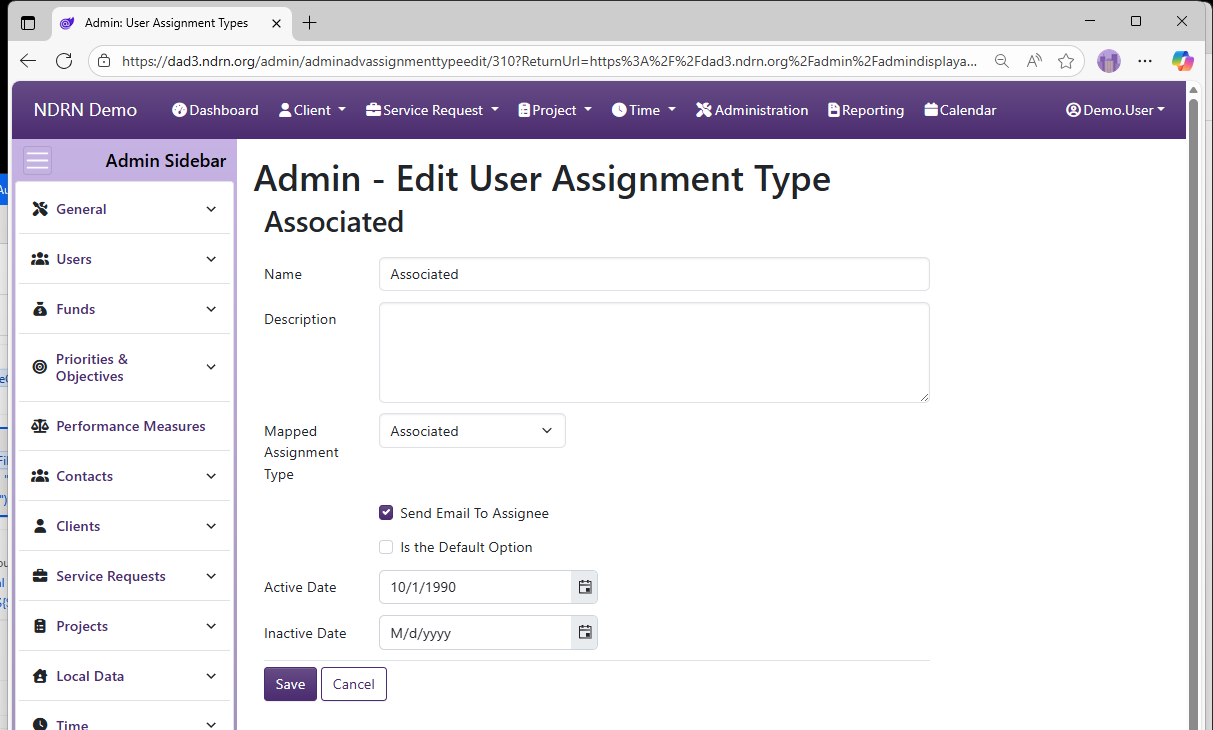
Task: Click the Users group icon in sidebar
Action: pyautogui.click(x=40, y=259)
